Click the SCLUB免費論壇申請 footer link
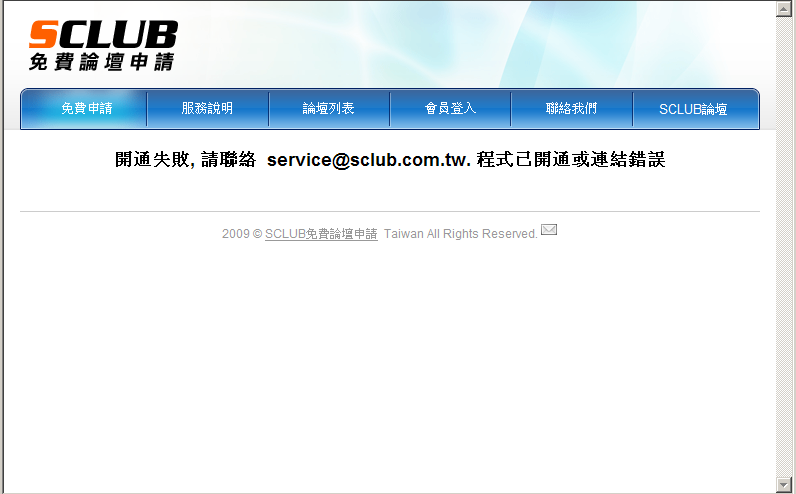 pos(321,234)
